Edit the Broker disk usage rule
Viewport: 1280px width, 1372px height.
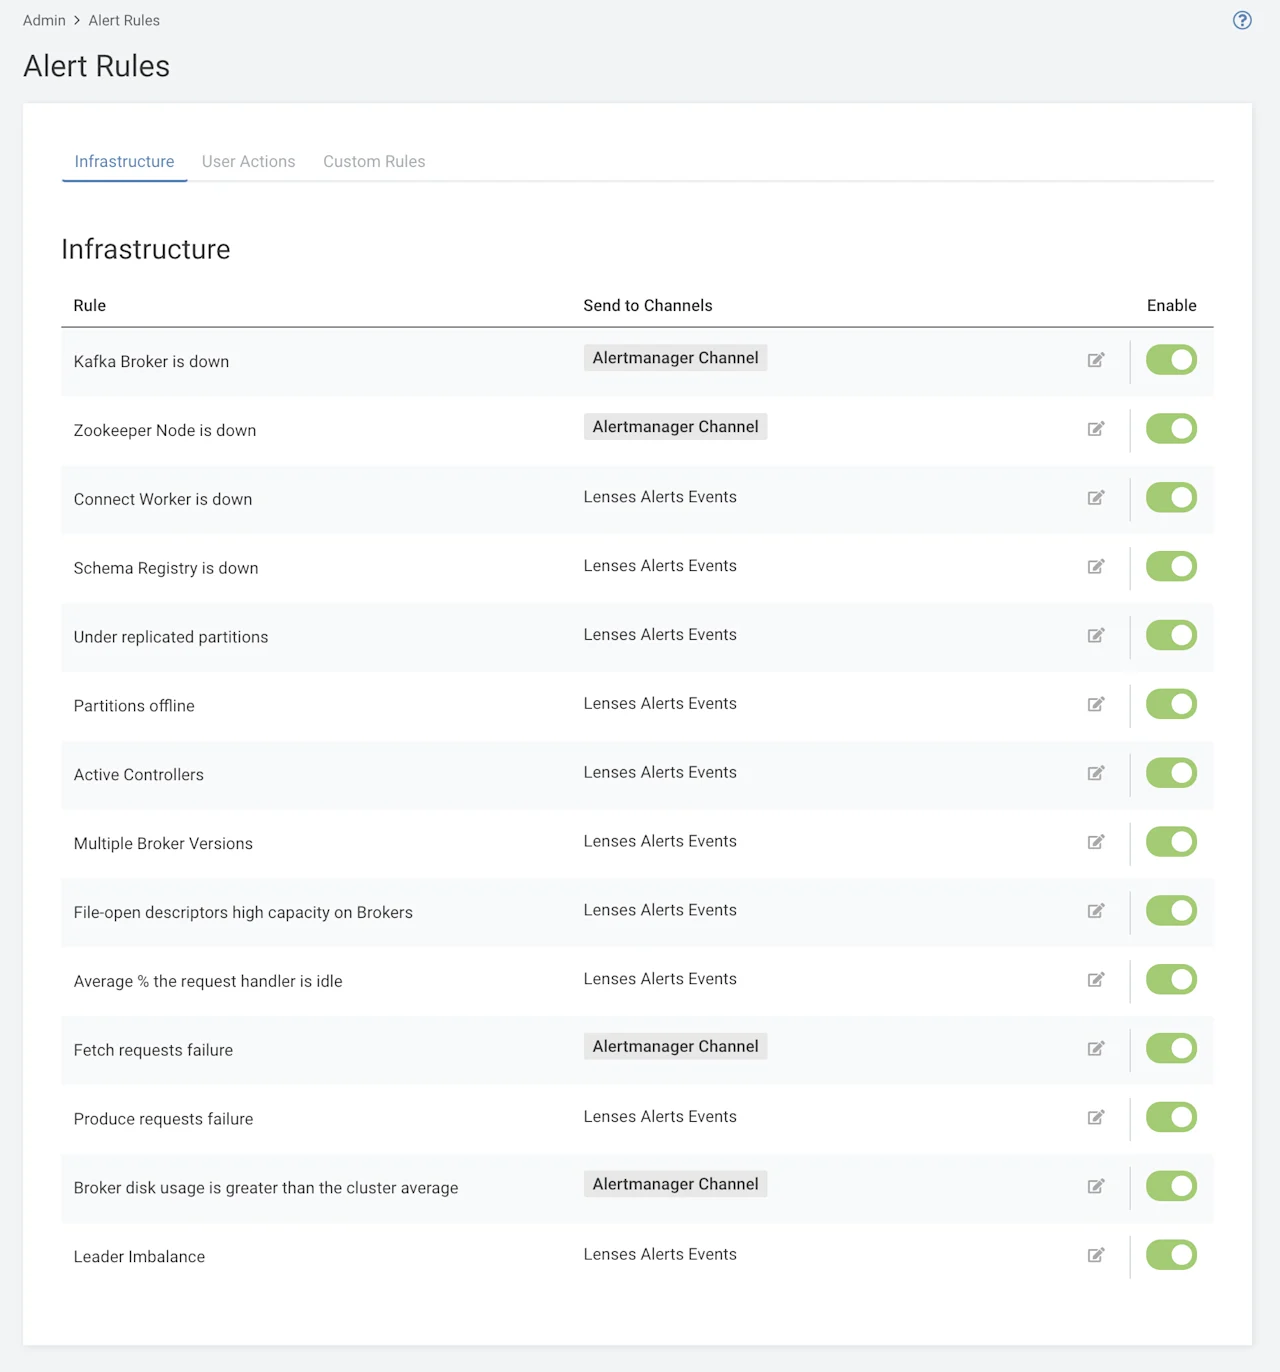1096,1187
